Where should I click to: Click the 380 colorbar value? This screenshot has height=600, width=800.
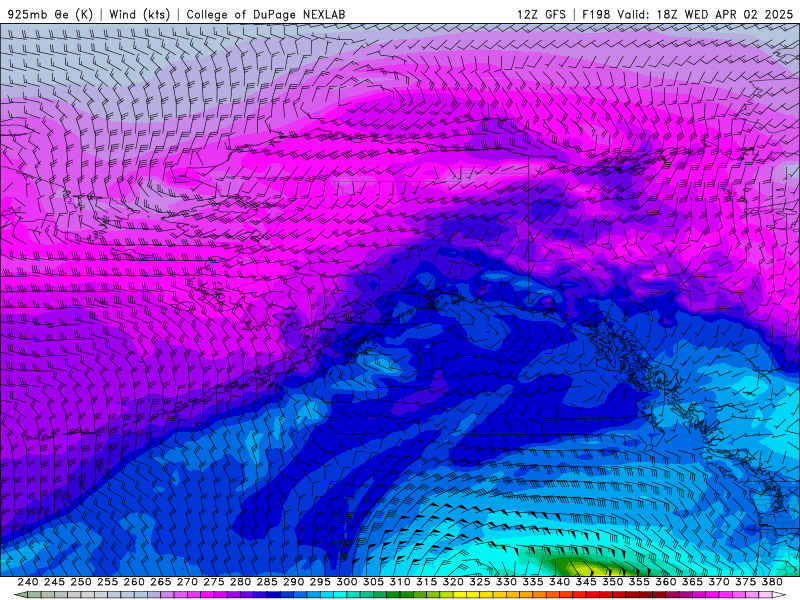[x=772, y=582]
